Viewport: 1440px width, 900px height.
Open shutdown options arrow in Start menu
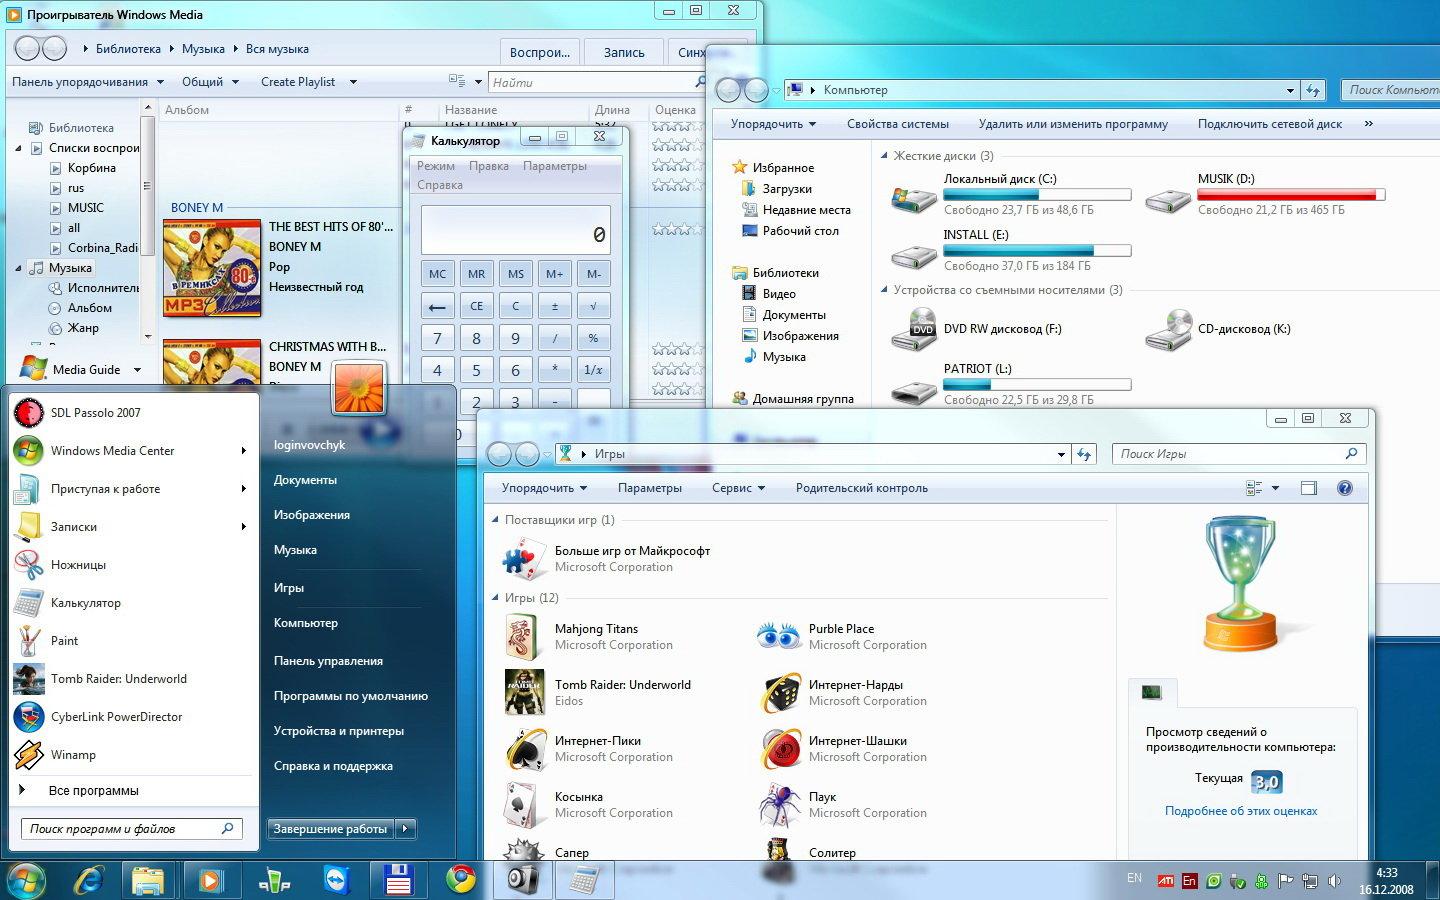coord(405,829)
